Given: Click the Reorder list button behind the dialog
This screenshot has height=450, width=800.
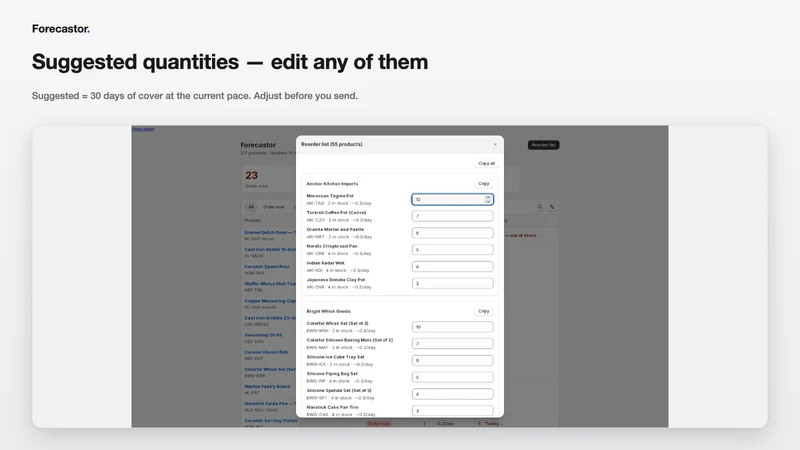Looking at the screenshot, I should click(543, 145).
